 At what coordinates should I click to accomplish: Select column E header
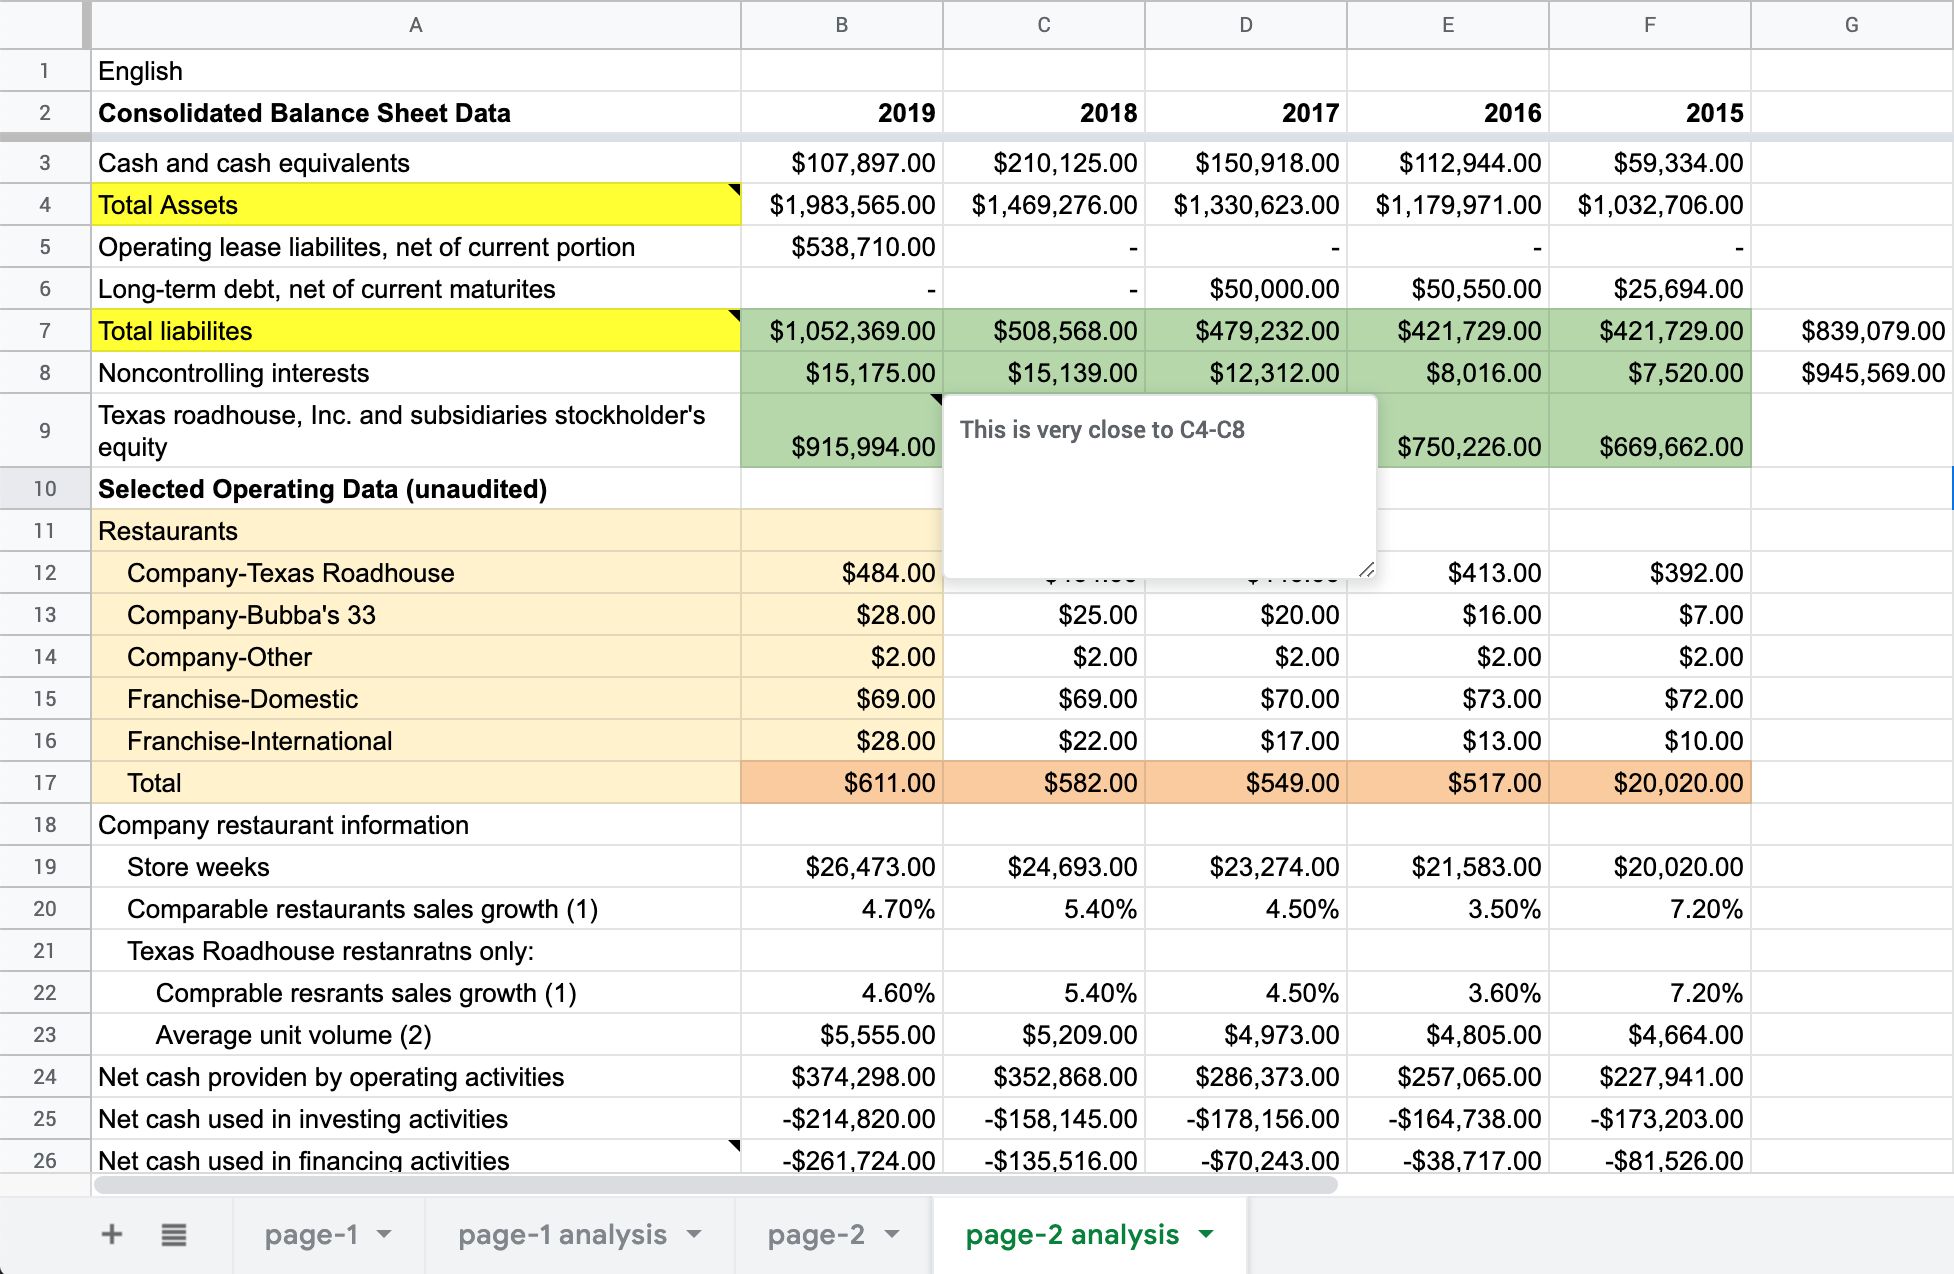[x=1448, y=25]
